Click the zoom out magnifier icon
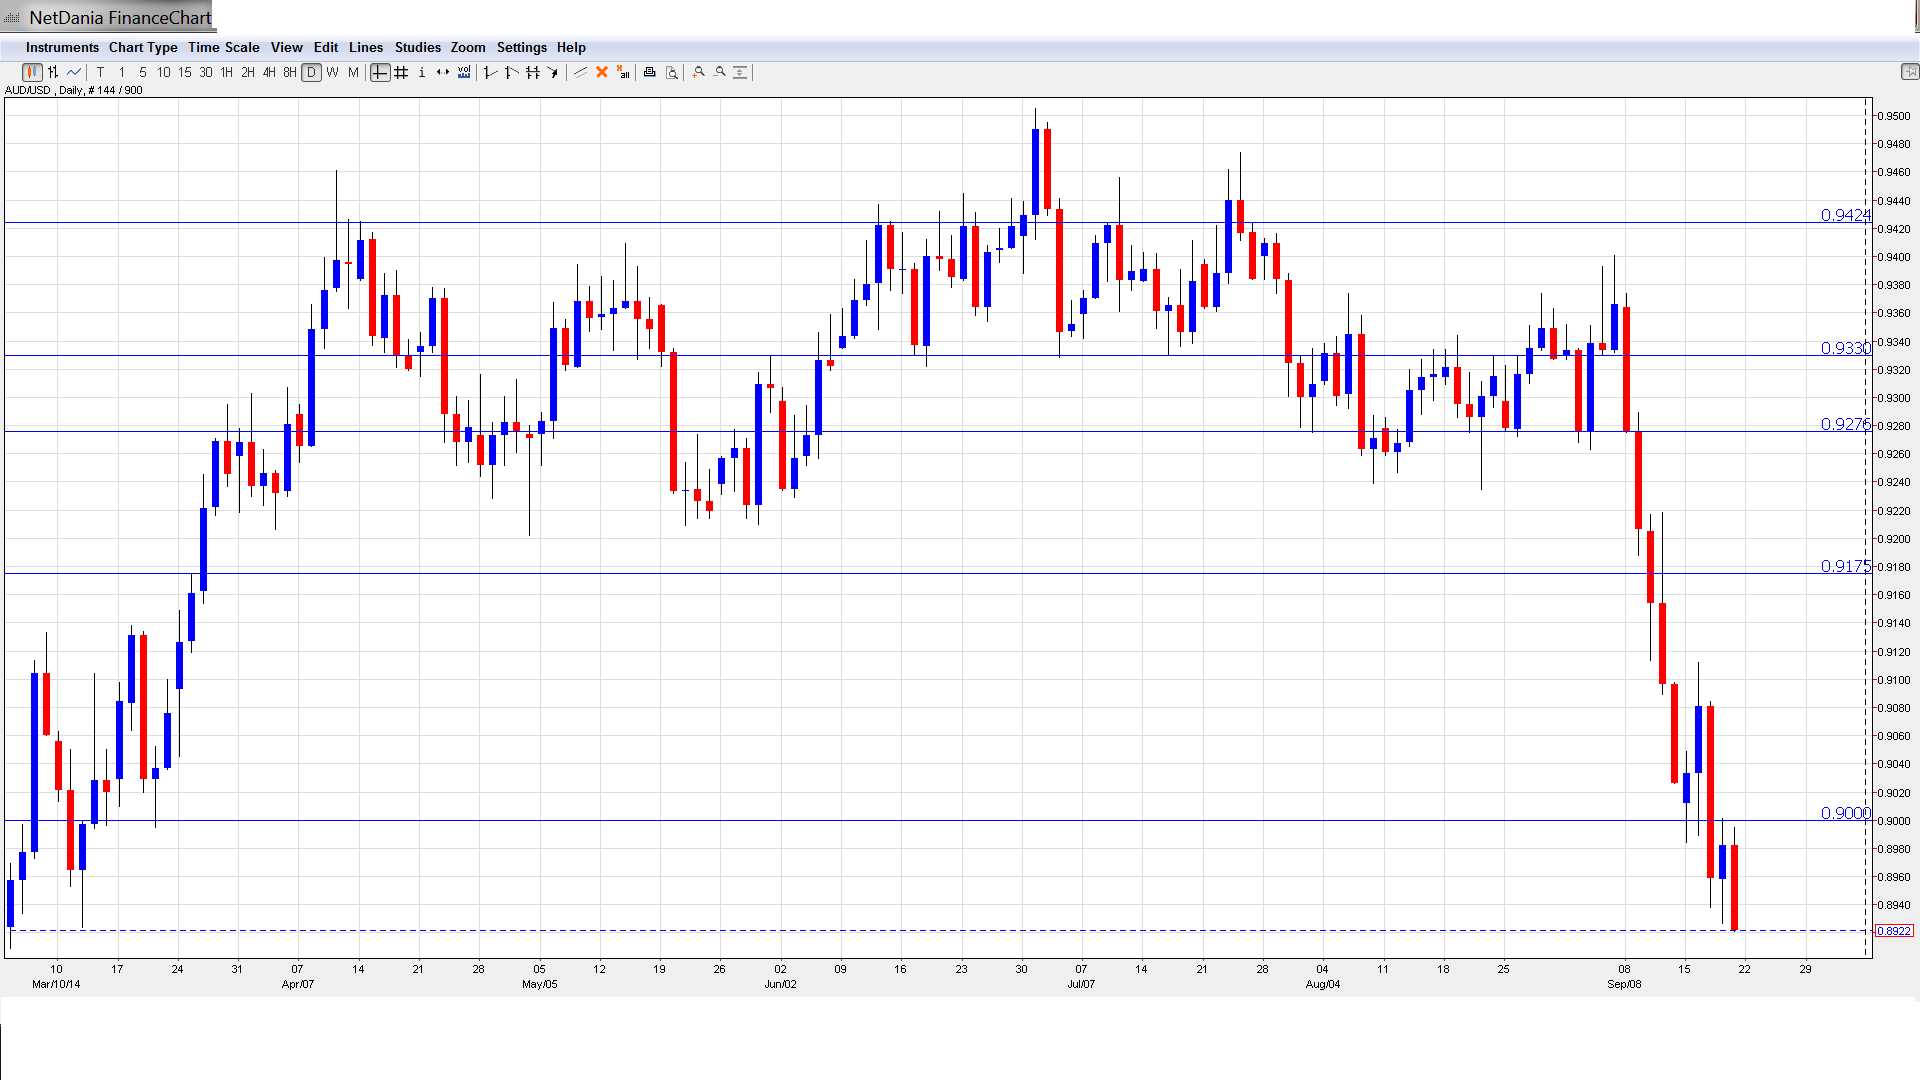1920x1080 pixels. click(x=720, y=72)
